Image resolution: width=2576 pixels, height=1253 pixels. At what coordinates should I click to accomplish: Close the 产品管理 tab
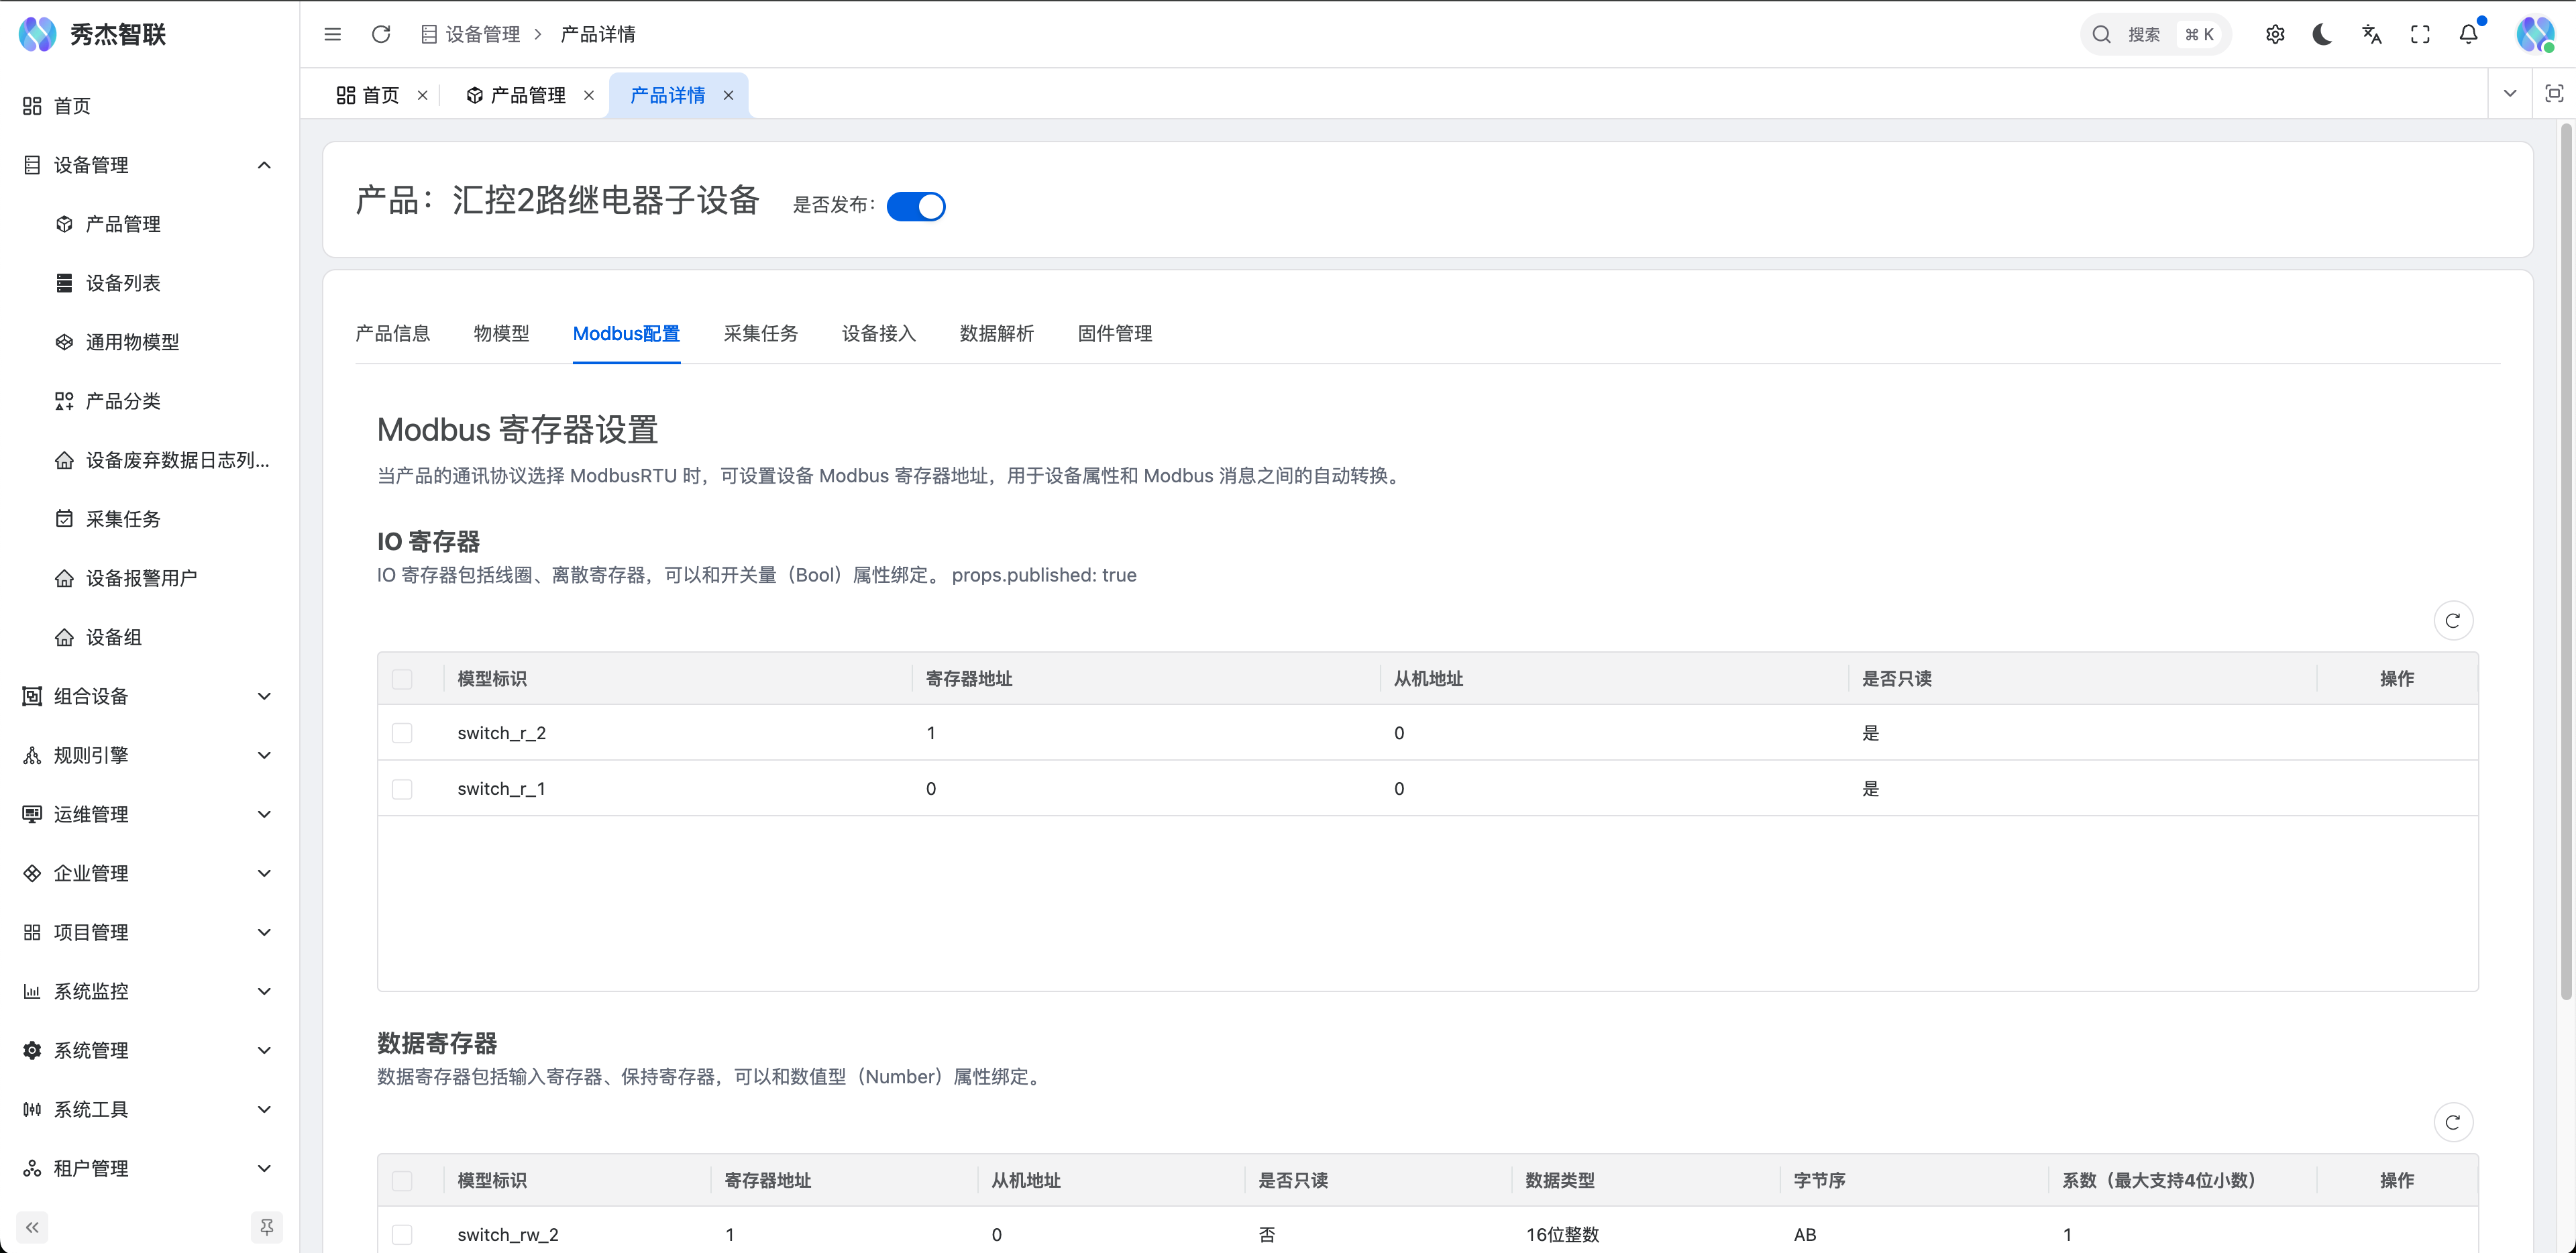[590, 95]
